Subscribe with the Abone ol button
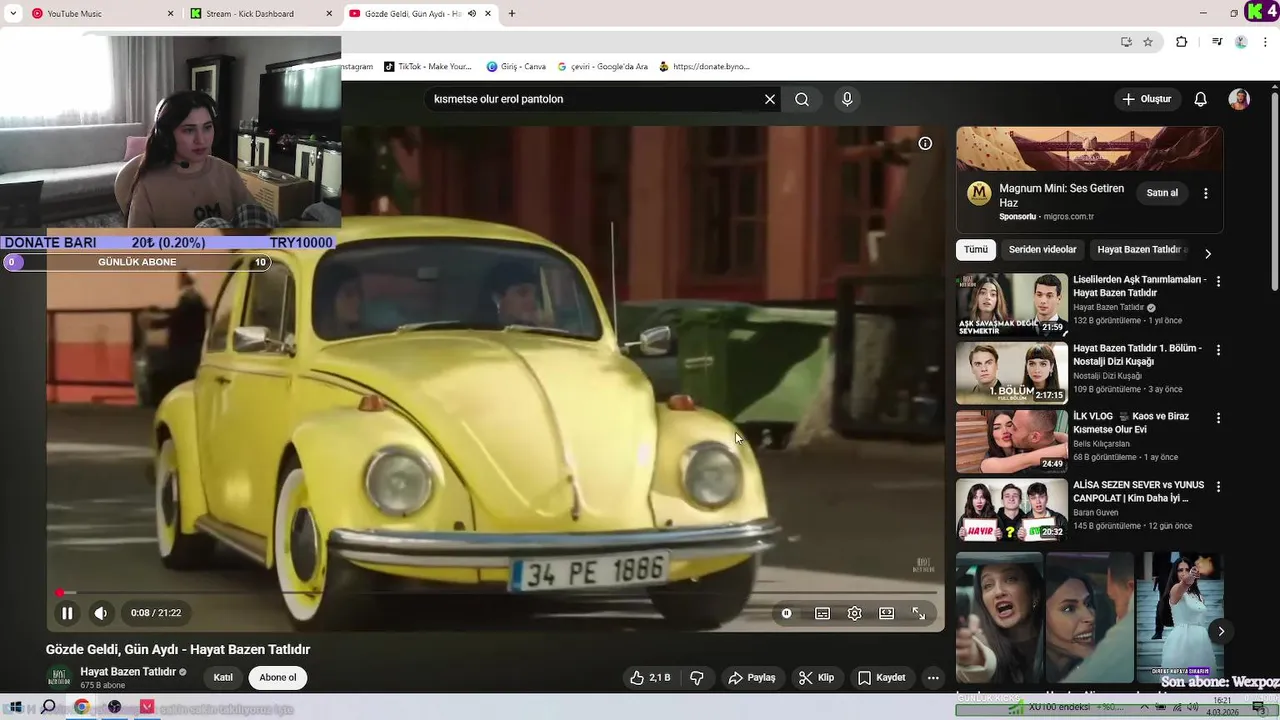 [x=278, y=678]
